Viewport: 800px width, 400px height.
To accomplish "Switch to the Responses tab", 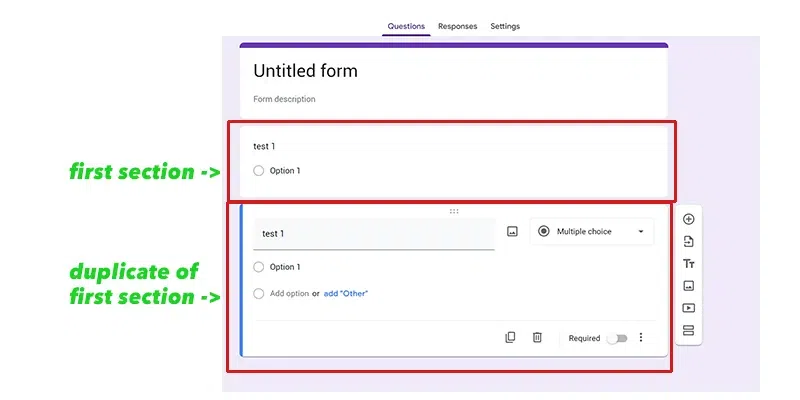I will [x=457, y=26].
